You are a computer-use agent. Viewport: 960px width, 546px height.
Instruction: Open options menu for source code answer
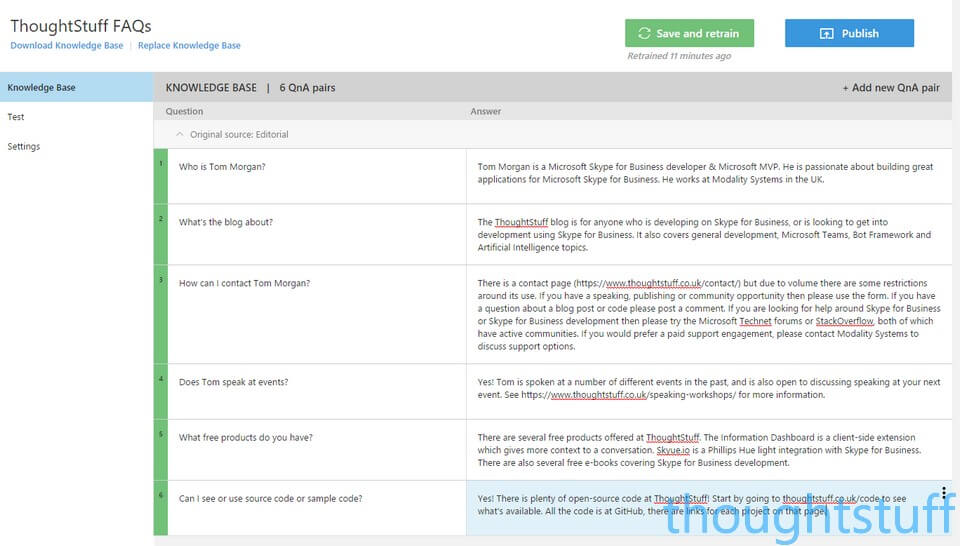click(x=944, y=493)
